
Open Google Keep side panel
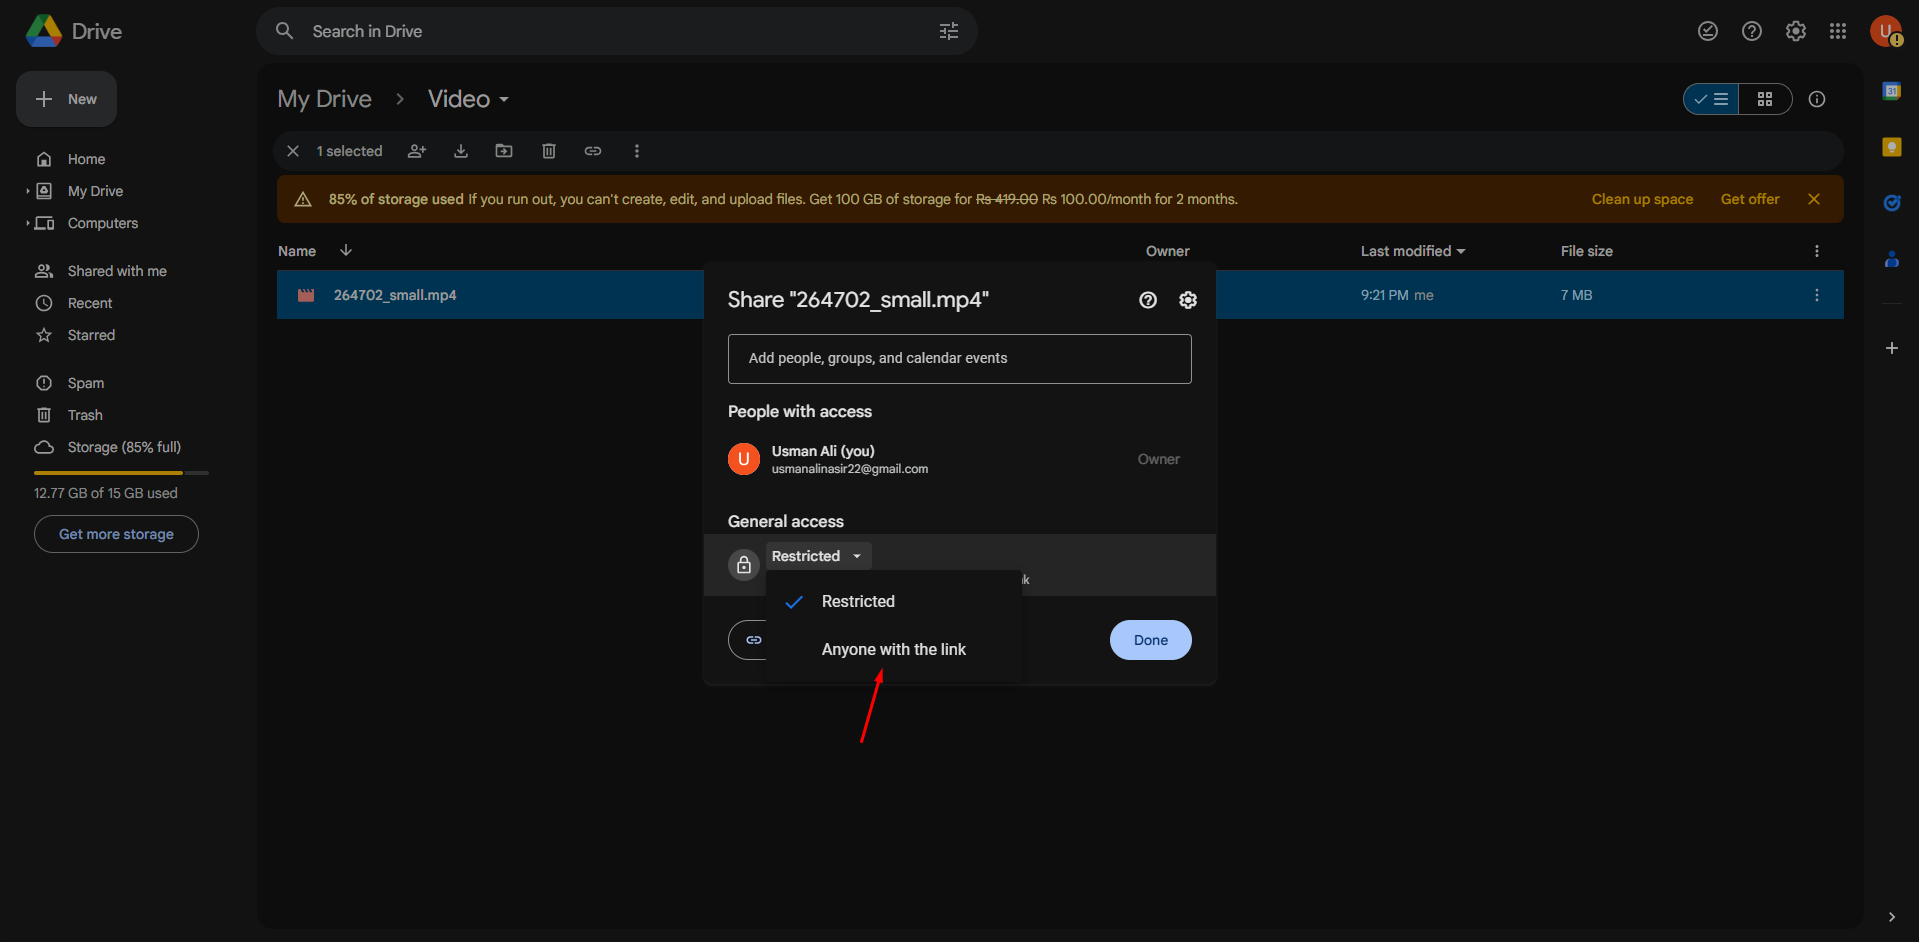(1891, 146)
